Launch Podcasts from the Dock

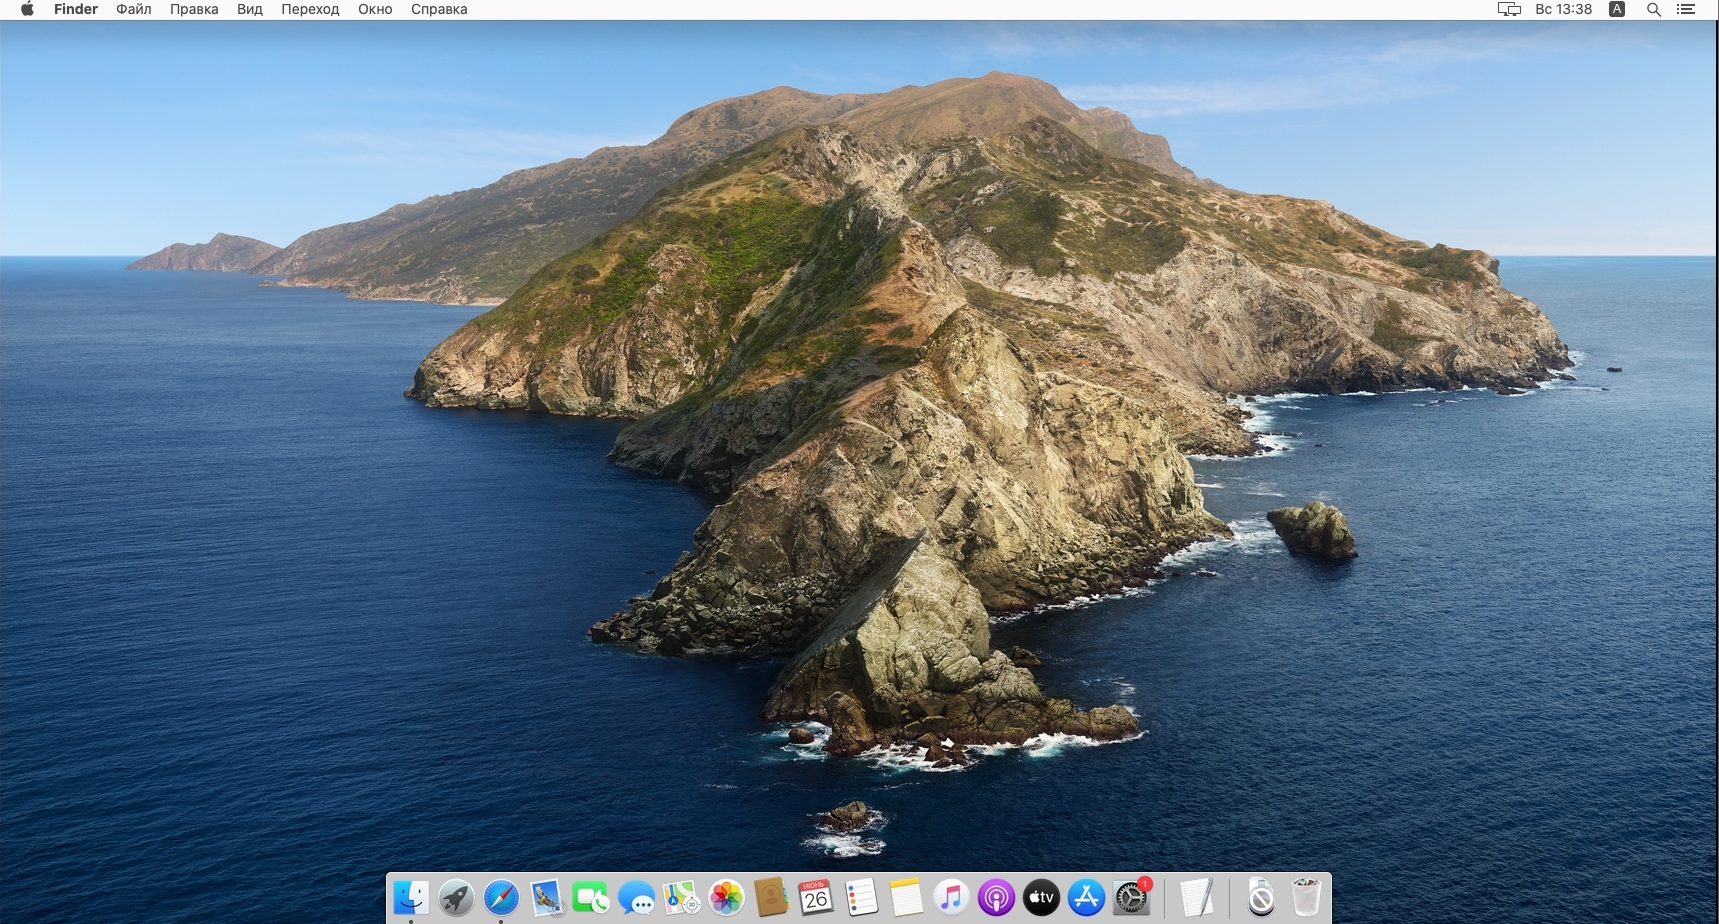pyautogui.click(x=996, y=898)
